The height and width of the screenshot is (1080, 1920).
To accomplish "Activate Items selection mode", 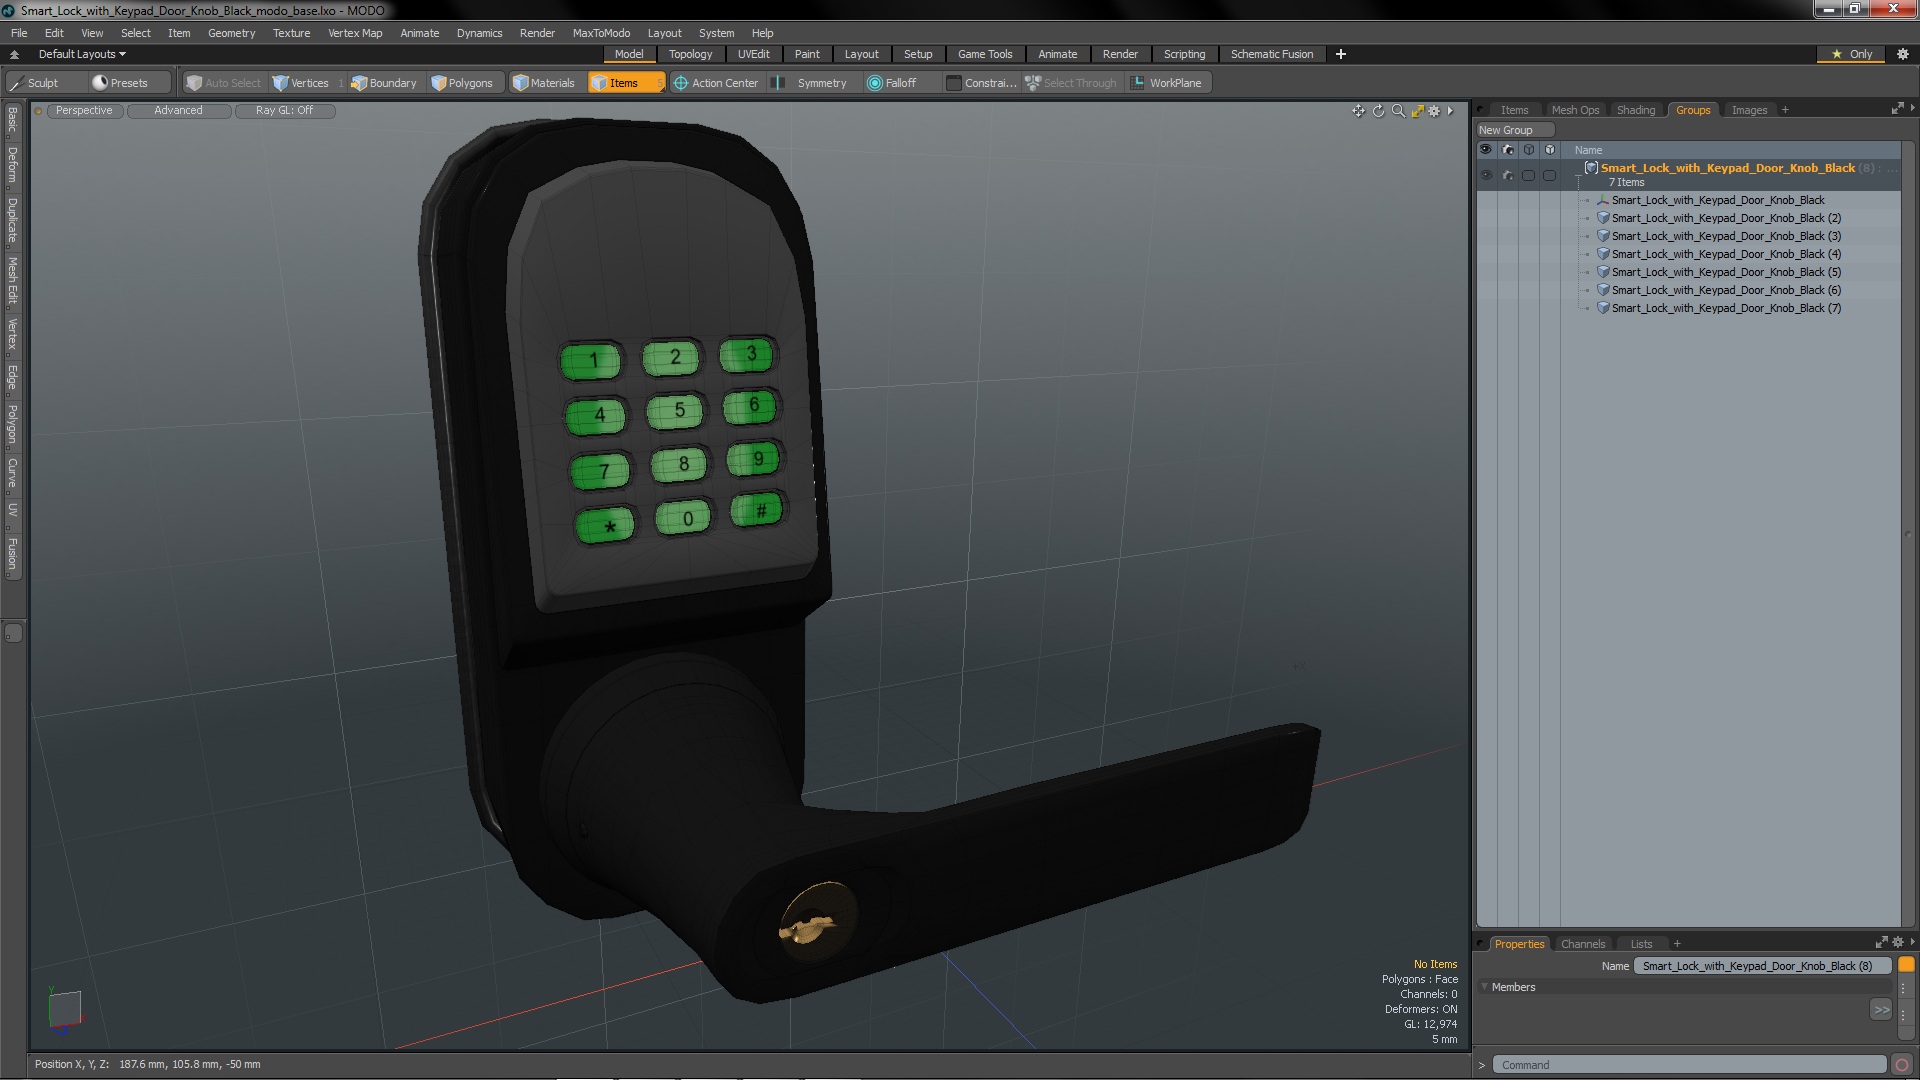I will click(x=625, y=83).
